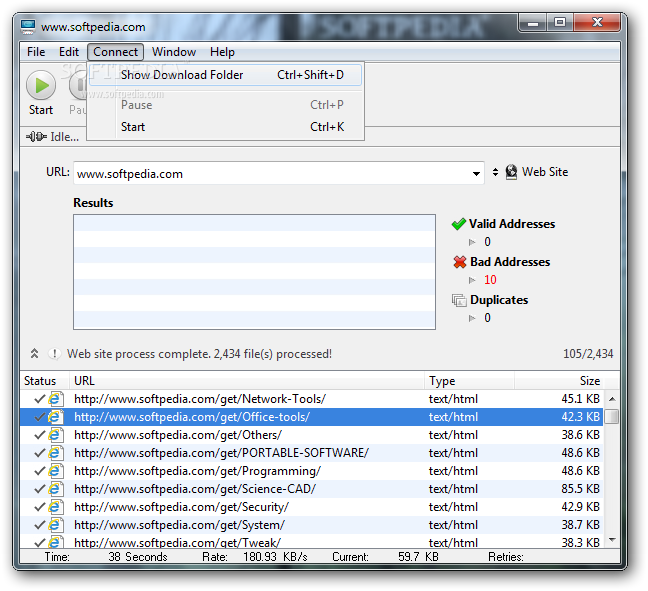Sort list by Type column header
This screenshot has height=591, width=648.
point(470,381)
